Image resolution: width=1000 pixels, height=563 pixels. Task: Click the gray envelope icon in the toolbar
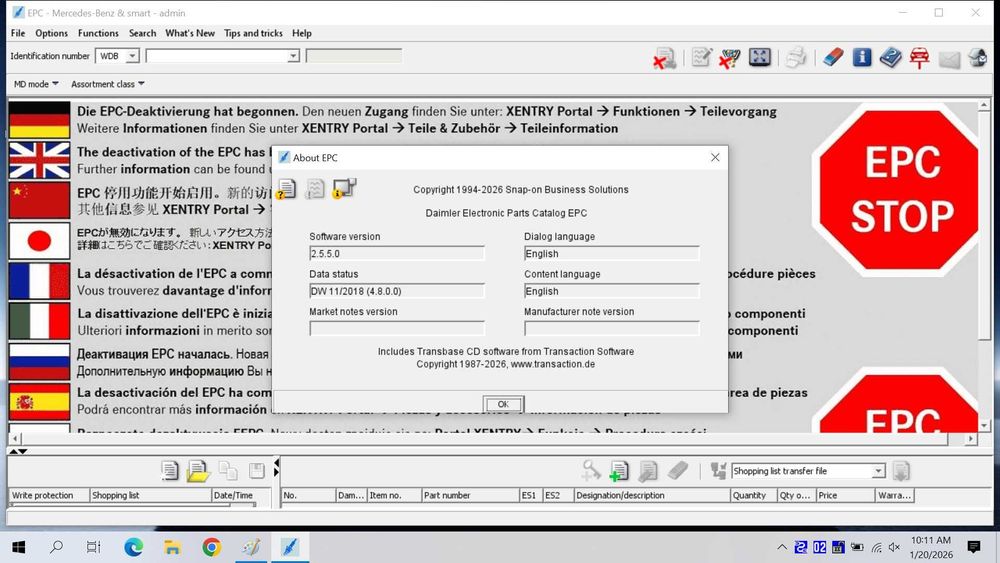coord(949,59)
